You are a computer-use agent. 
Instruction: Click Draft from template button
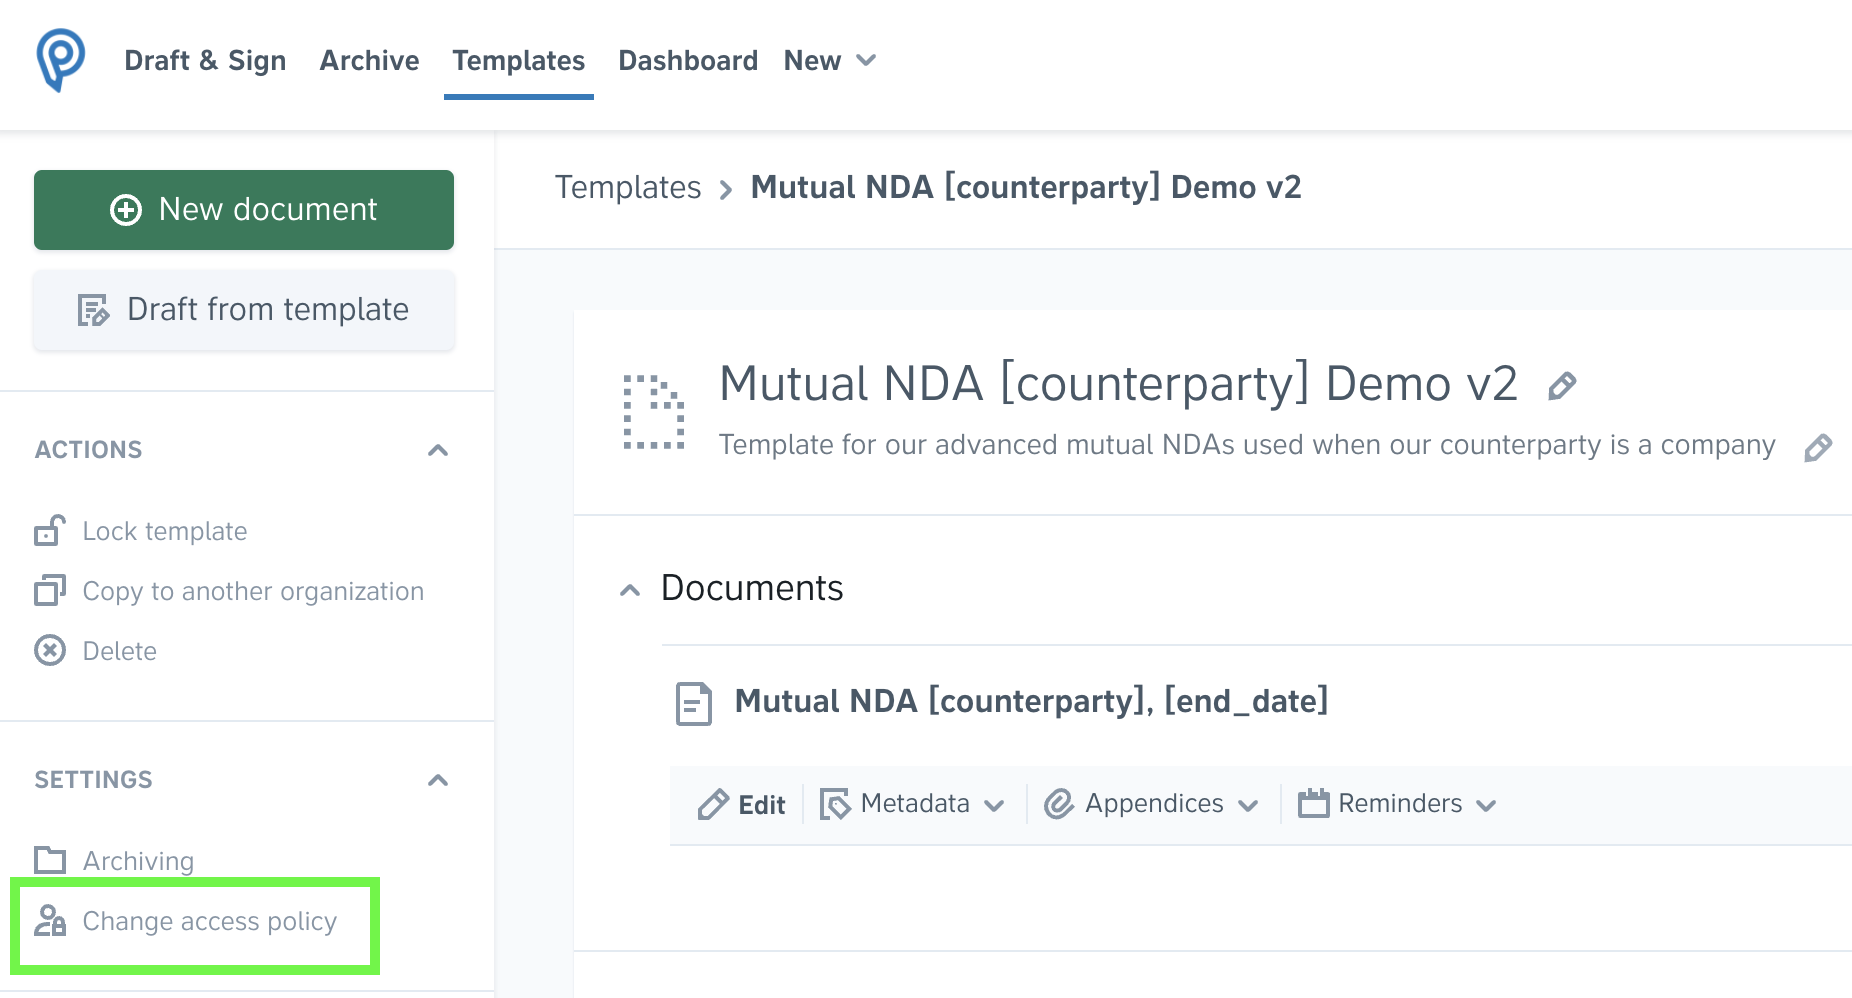click(x=244, y=310)
